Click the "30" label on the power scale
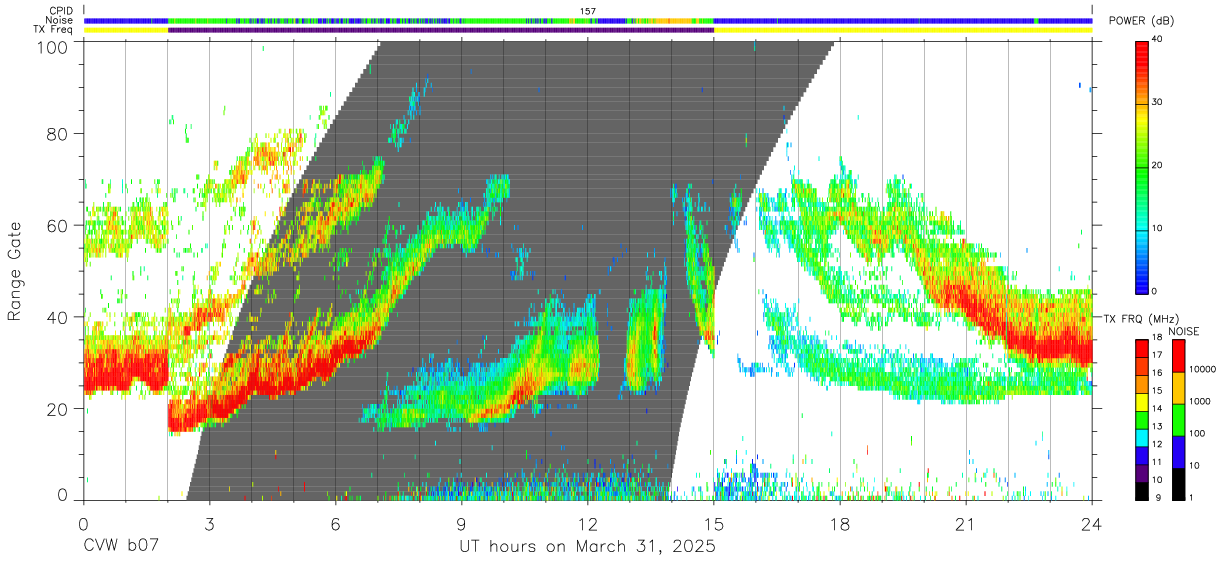Screen dimensions: 1228x567 click(x=1158, y=103)
